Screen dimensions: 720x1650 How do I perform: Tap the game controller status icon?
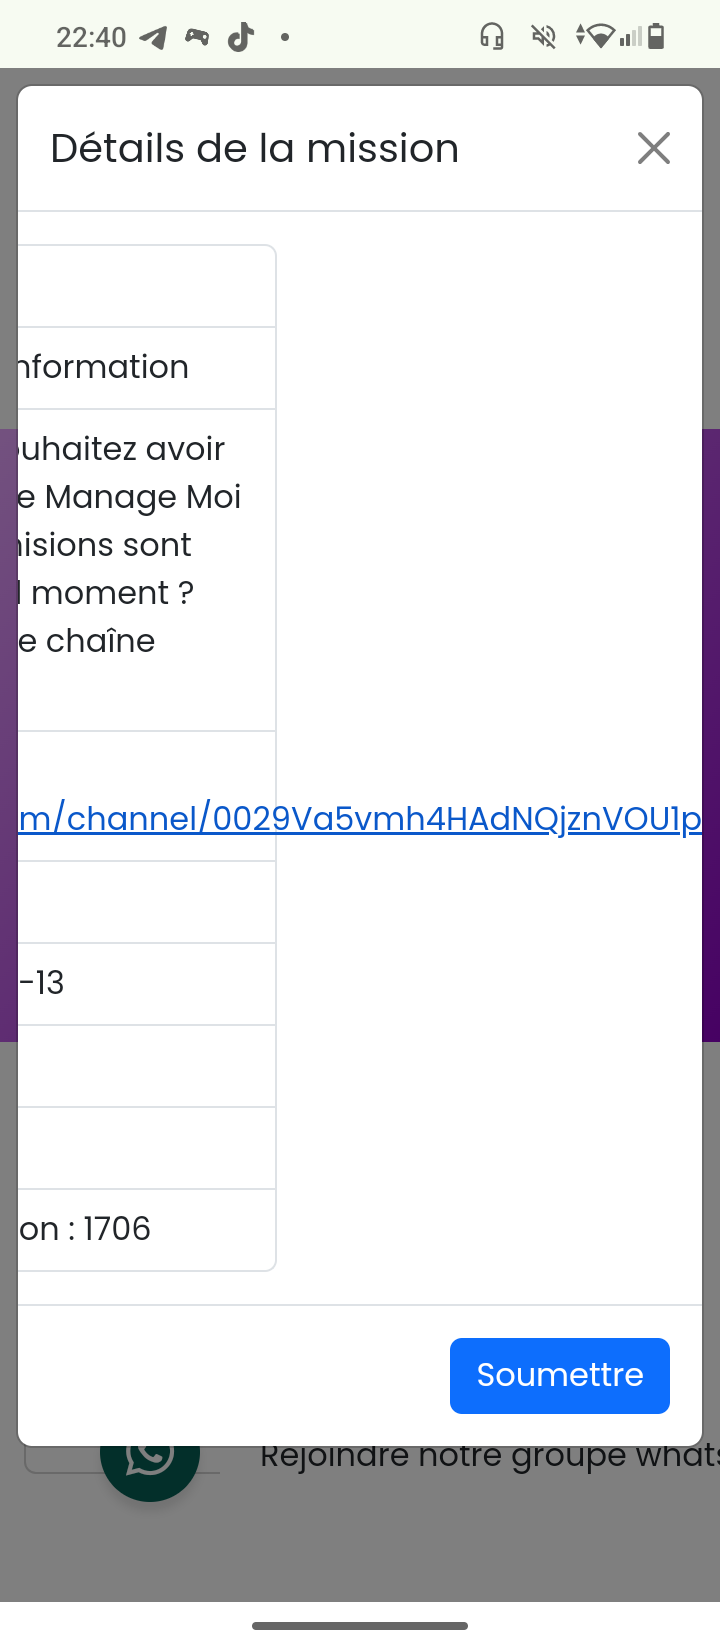(x=197, y=38)
